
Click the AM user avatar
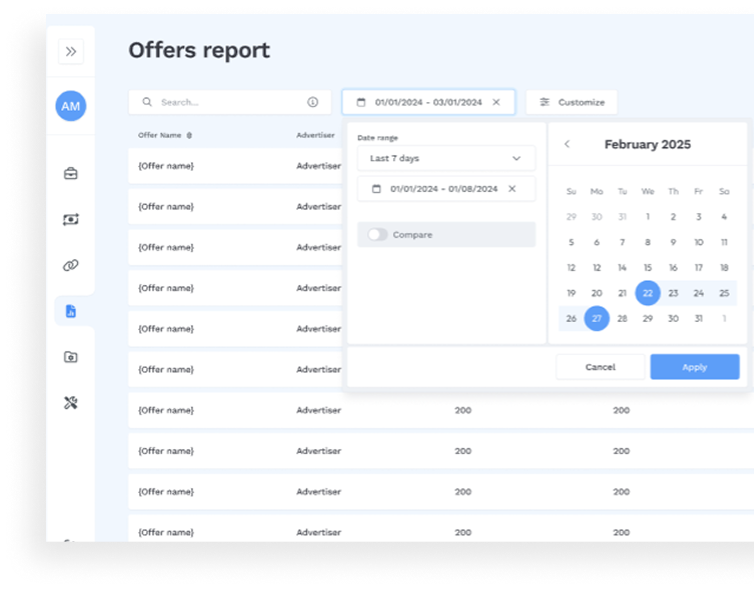(71, 106)
